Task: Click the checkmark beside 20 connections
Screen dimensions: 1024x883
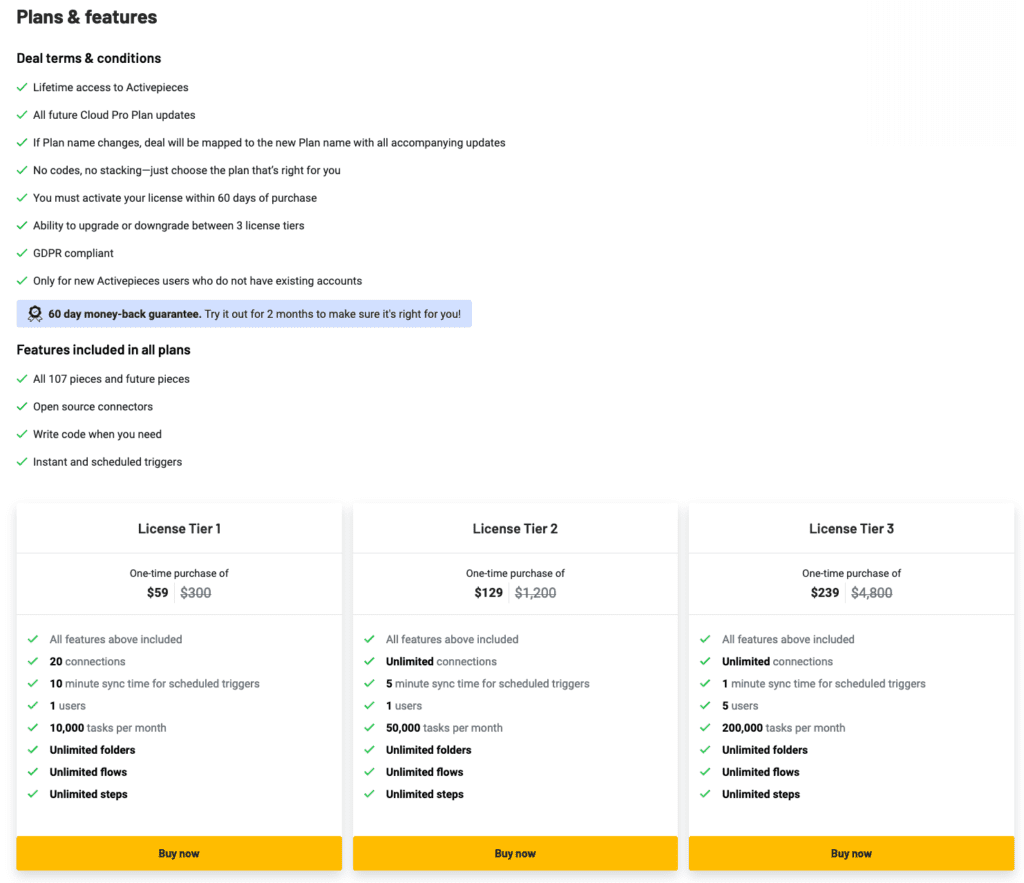Action: click(33, 661)
